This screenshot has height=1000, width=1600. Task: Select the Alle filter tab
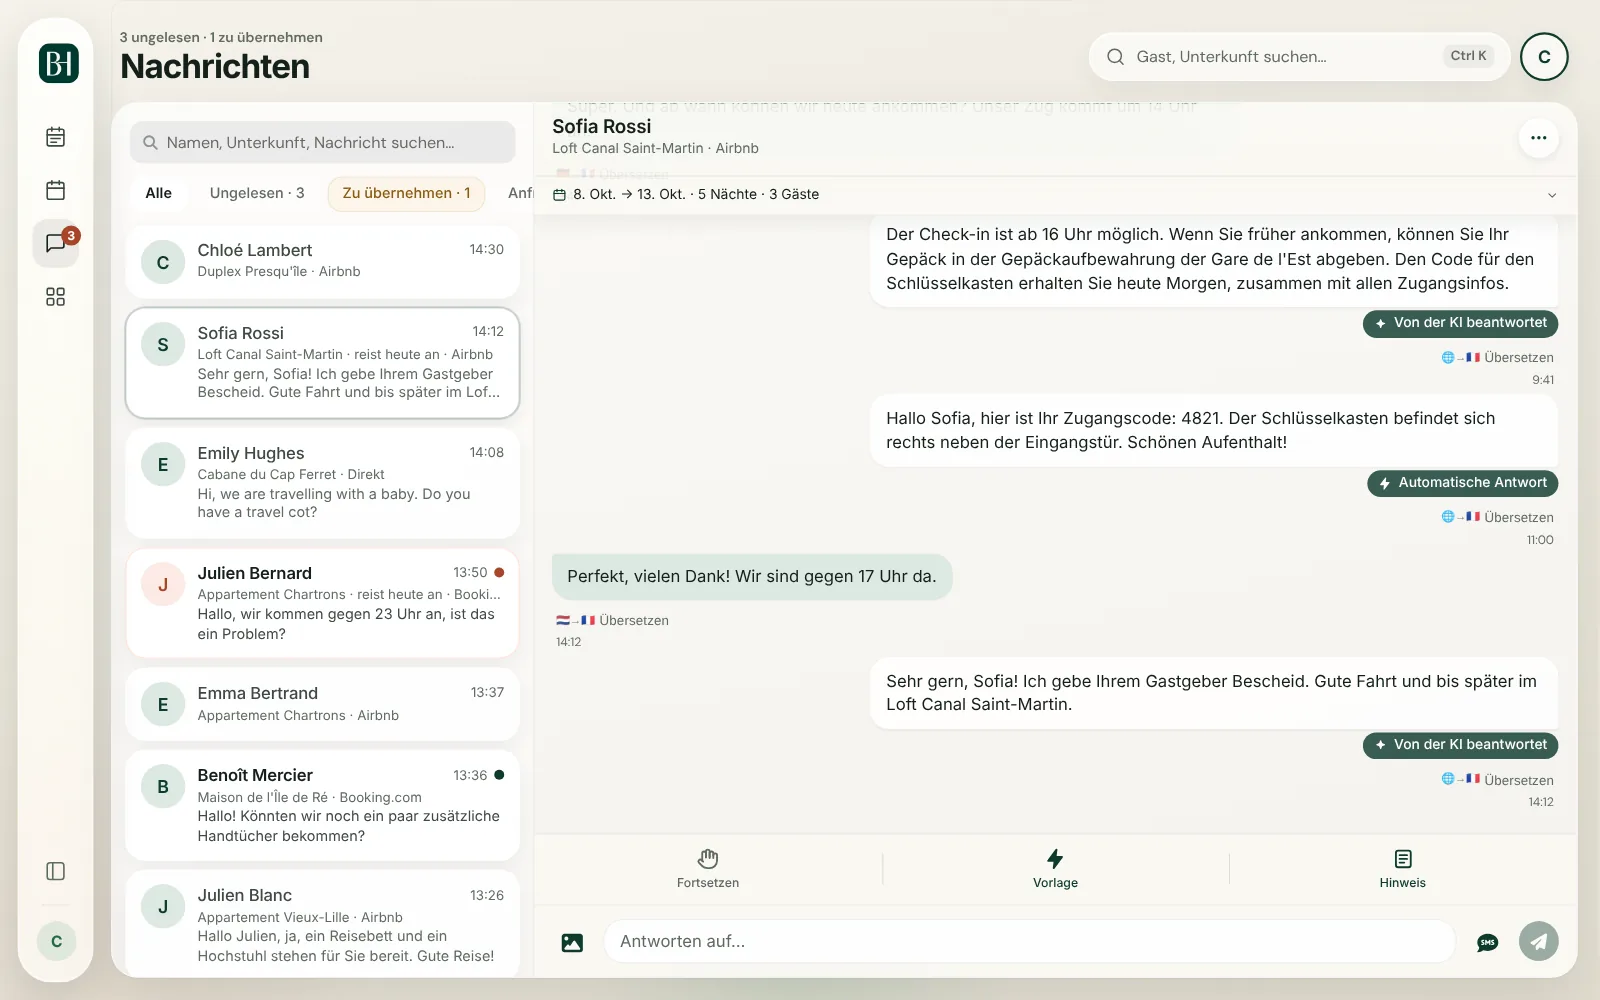pos(159,193)
